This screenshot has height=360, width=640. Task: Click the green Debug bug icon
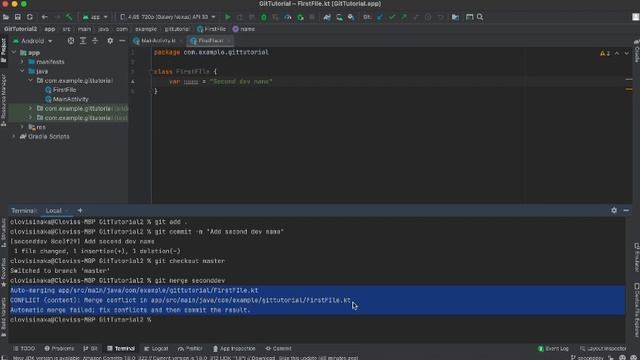click(264, 17)
